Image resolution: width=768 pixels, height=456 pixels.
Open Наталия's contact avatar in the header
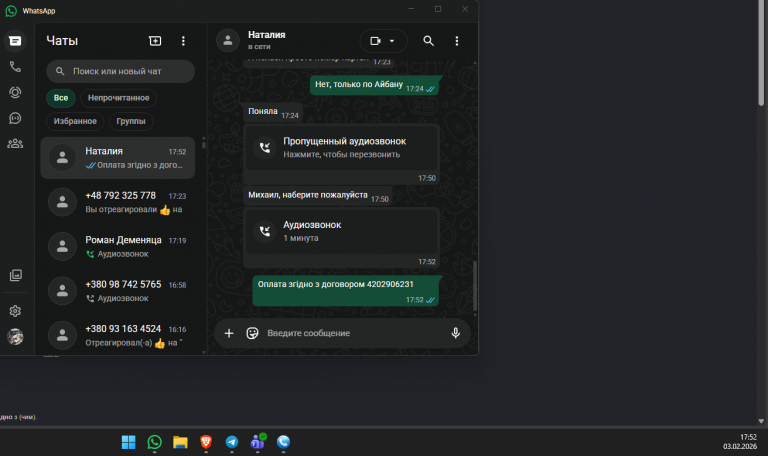click(228, 41)
